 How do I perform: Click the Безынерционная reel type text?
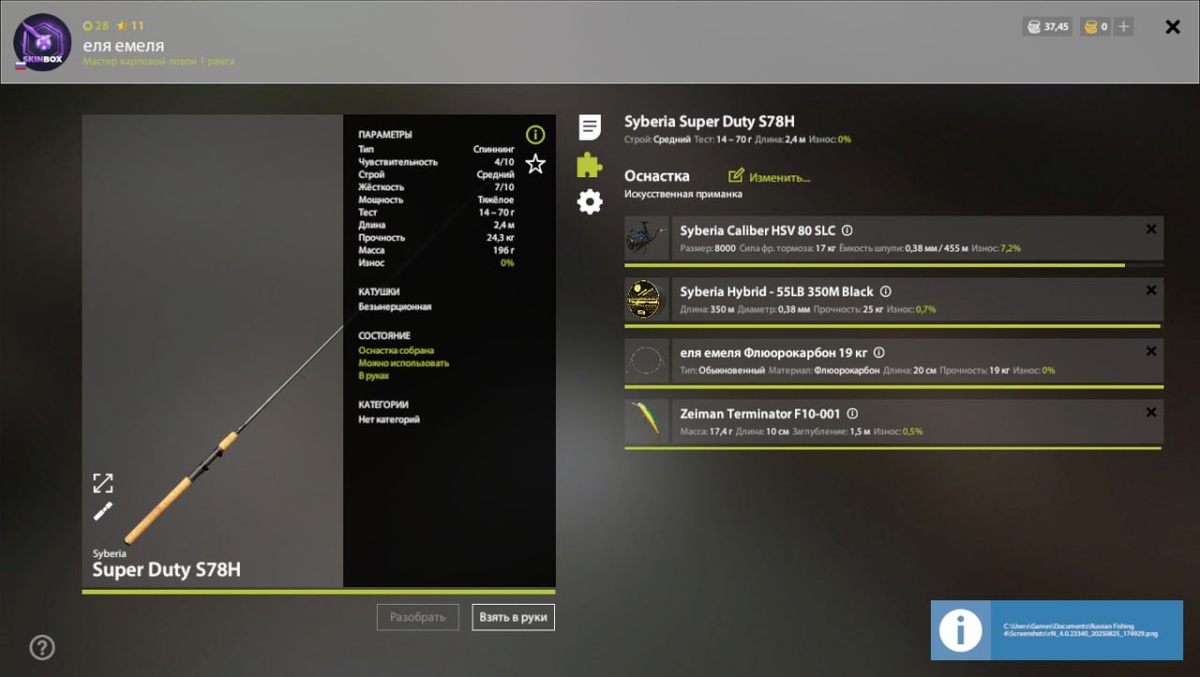[395, 307]
